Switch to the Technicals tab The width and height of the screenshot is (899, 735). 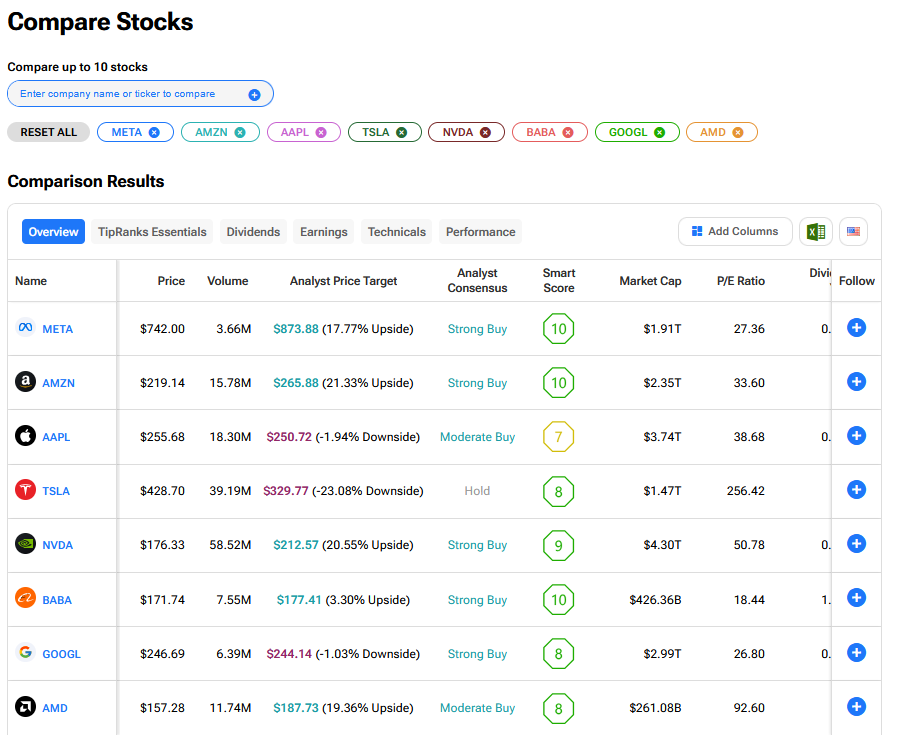pos(397,232)
